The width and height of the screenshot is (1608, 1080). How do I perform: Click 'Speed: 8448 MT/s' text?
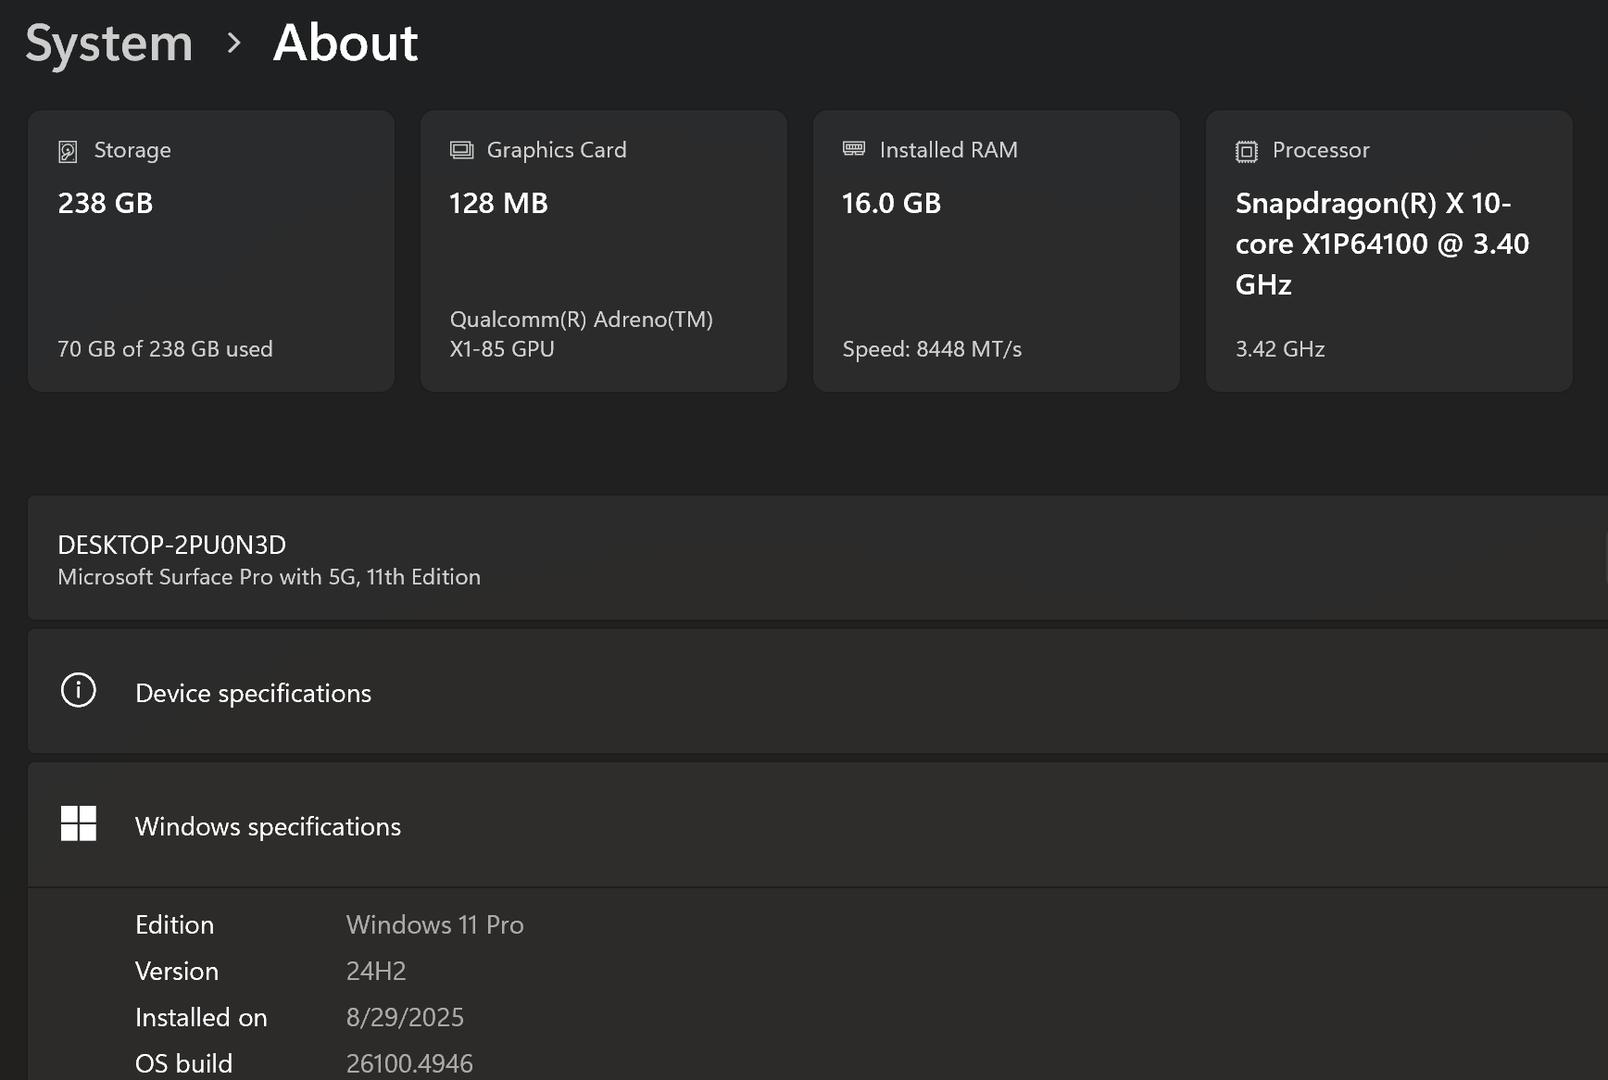click(932, 349)
